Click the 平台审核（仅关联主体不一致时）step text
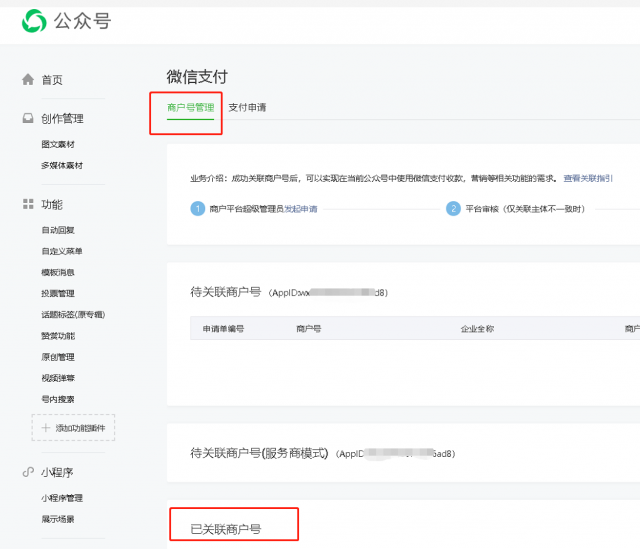This screenshot has width=640, height=549. click(x=525, y=209)
